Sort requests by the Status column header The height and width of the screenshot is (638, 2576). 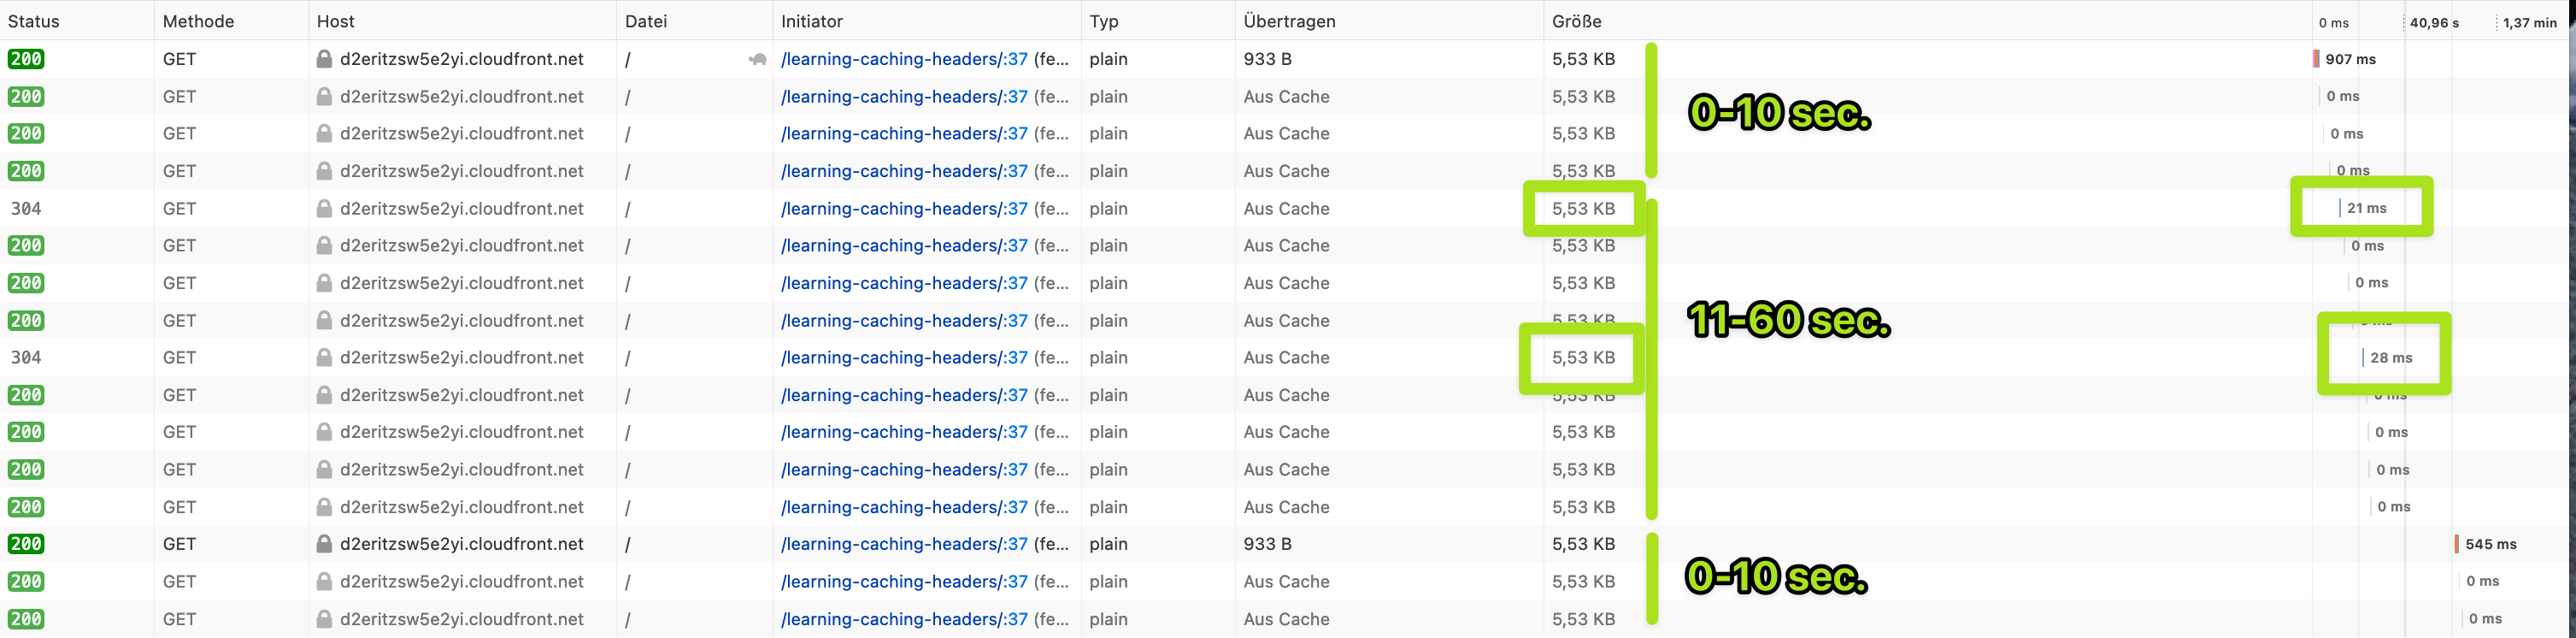pyautogui.click(x=34, y=21)
